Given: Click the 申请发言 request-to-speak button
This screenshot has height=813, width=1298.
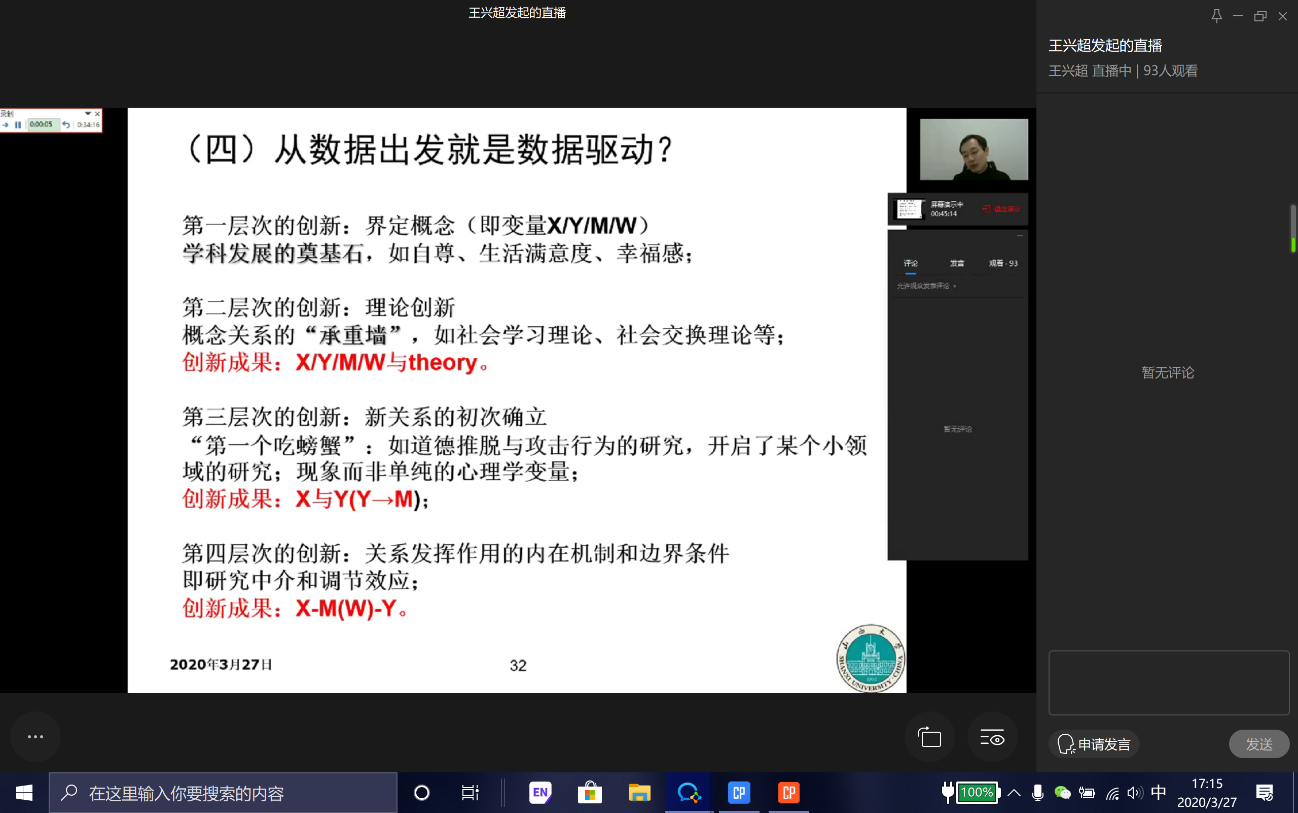Looking at the screenshot, I should (1094, 744).
